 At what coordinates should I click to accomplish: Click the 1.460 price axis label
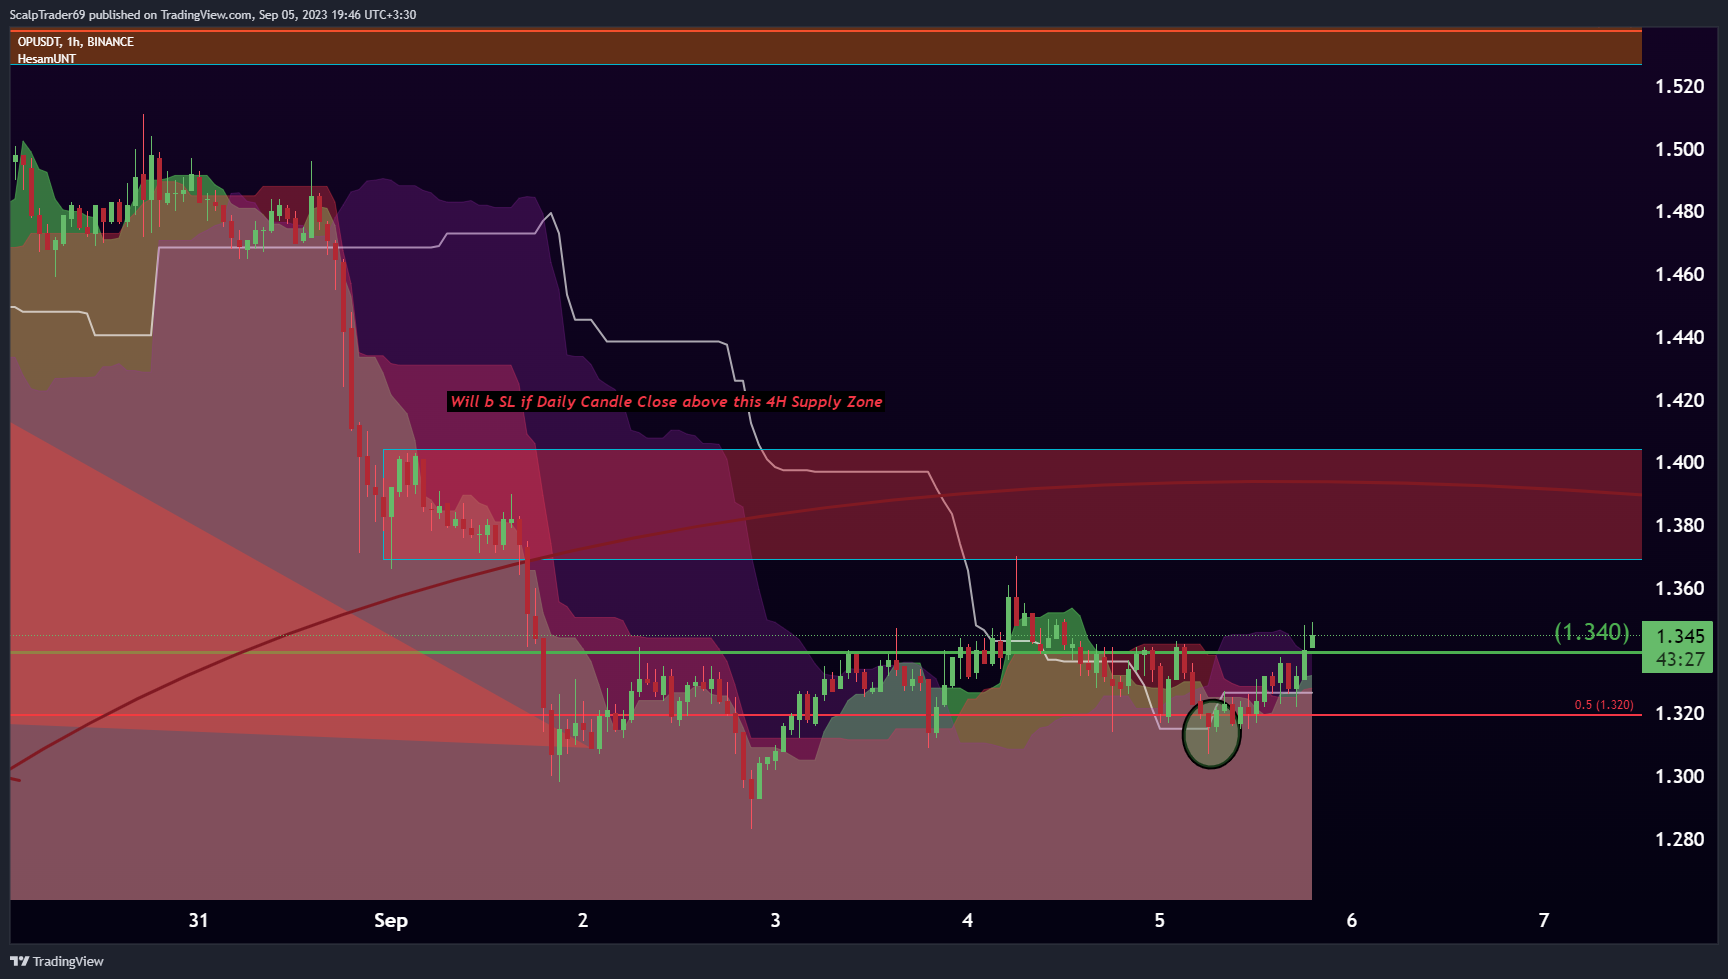[x=1680, y=275]
